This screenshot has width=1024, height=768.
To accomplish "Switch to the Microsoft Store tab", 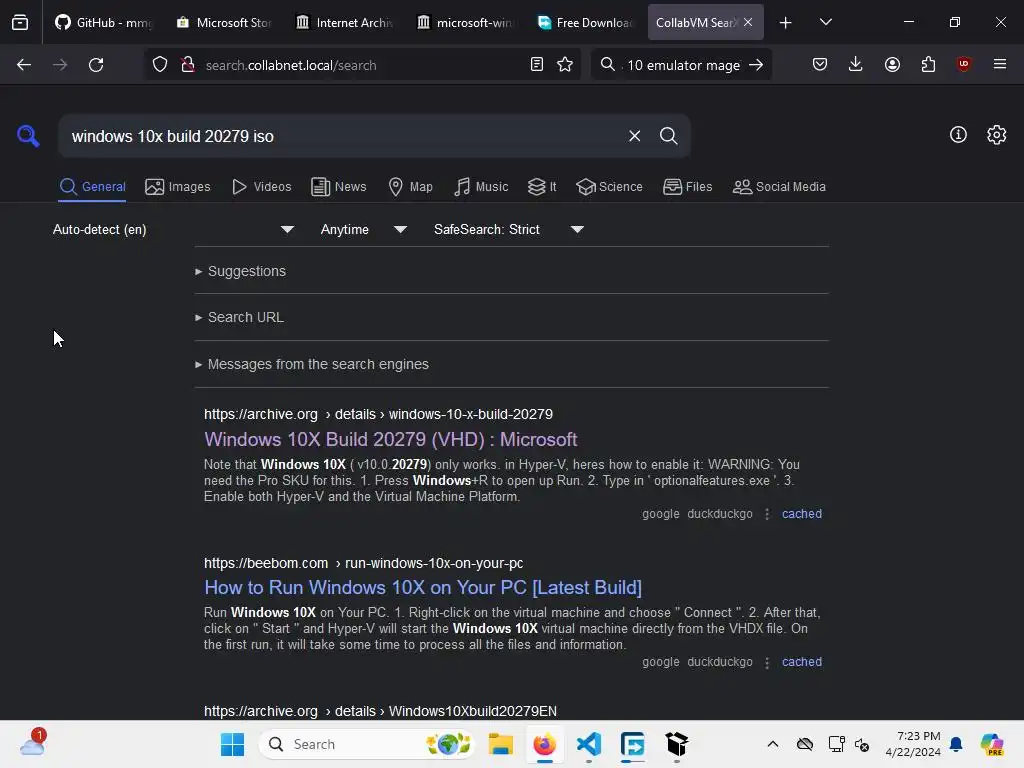I will (x=224, y=22).
